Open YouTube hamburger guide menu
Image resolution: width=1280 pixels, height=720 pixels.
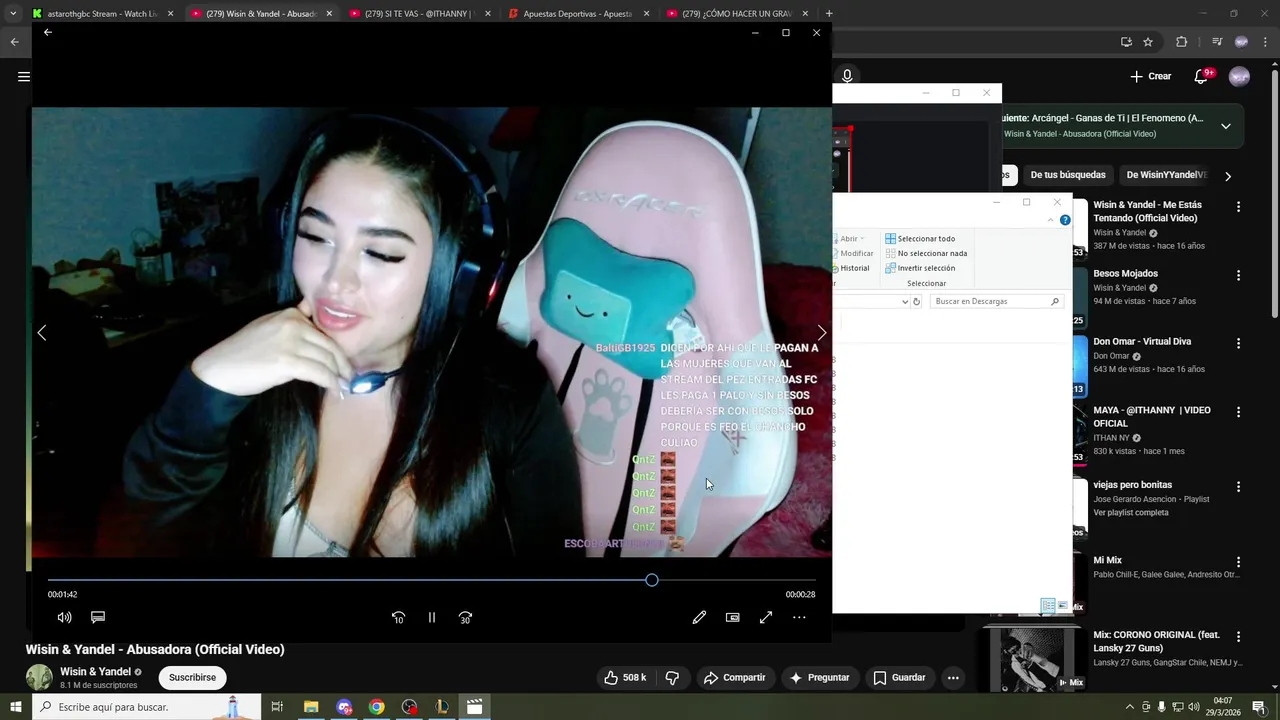tap(23, 76)
